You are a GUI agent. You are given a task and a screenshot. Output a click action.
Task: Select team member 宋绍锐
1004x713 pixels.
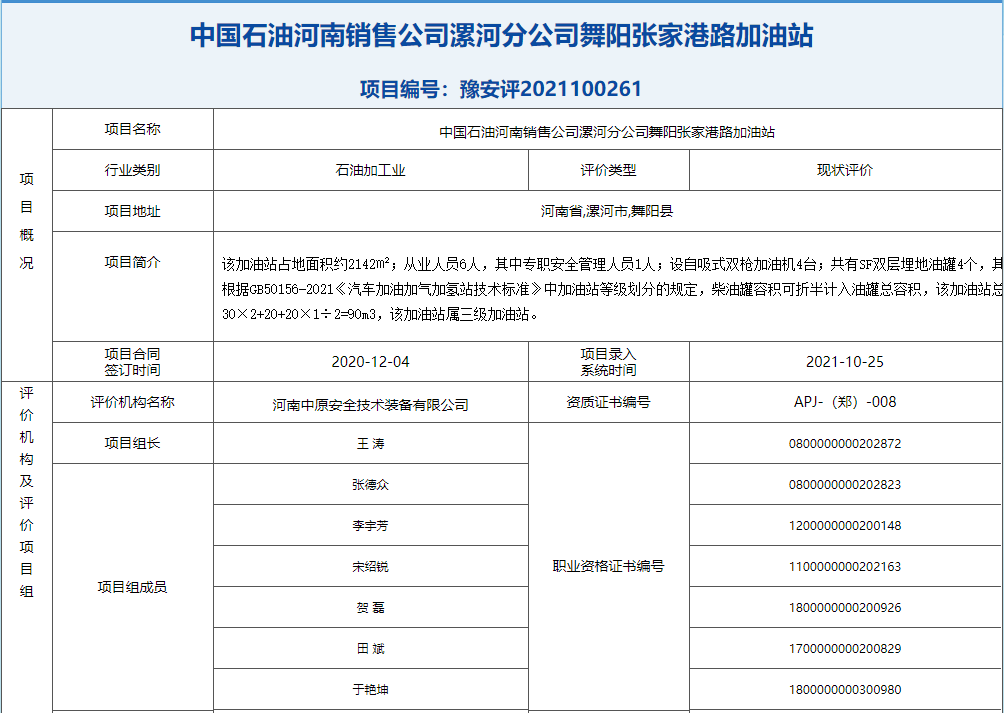click(371, 567)
